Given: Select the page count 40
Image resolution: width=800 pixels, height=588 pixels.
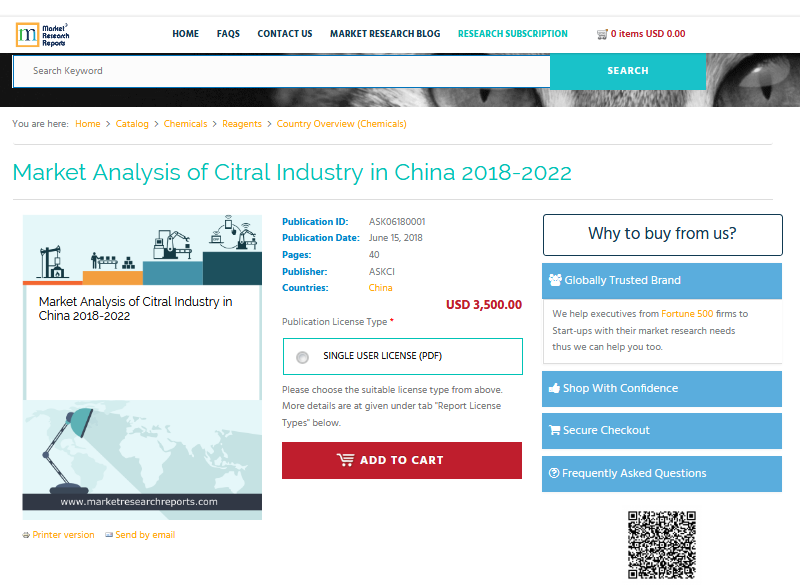Looking at the screenshot, I should [x=374, y=255].
